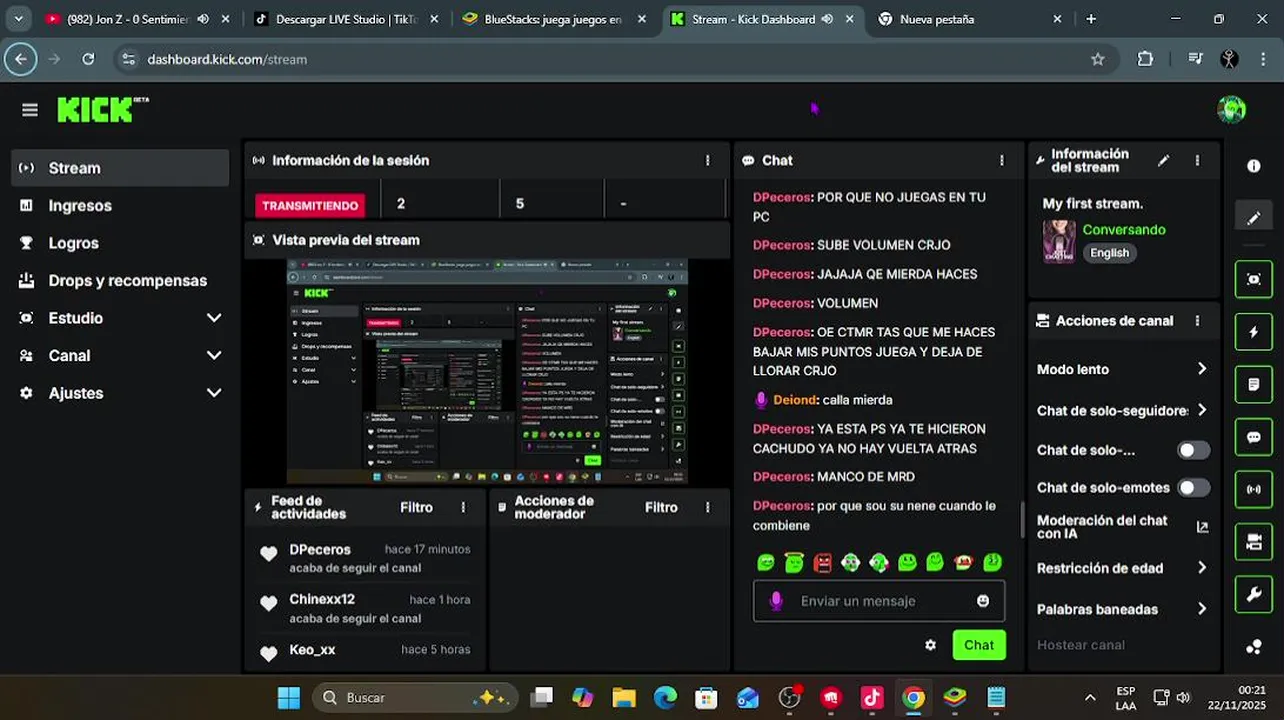Image resolution: width=1284 pixels, height=720 pixels.
Task: Click the three-dots icon at rail bottom
Action: 1254,647
